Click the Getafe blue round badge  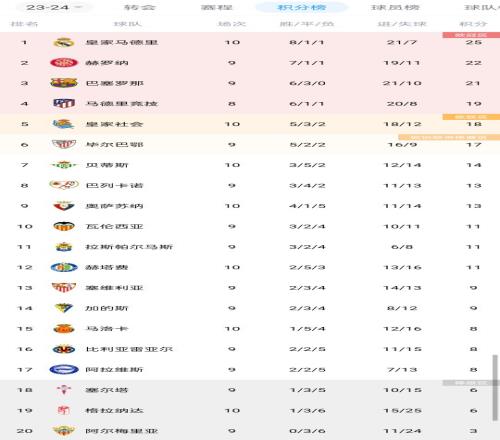point(64,267)
